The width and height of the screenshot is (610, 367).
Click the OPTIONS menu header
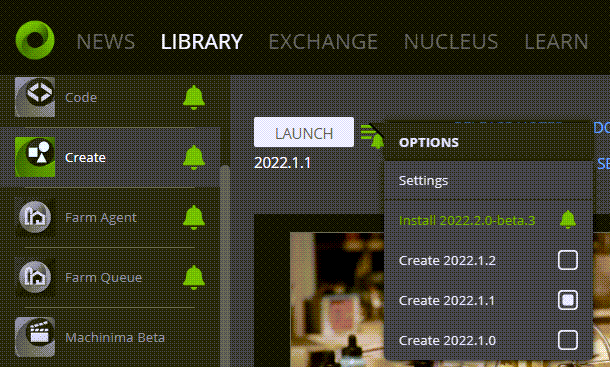point(488,142)
